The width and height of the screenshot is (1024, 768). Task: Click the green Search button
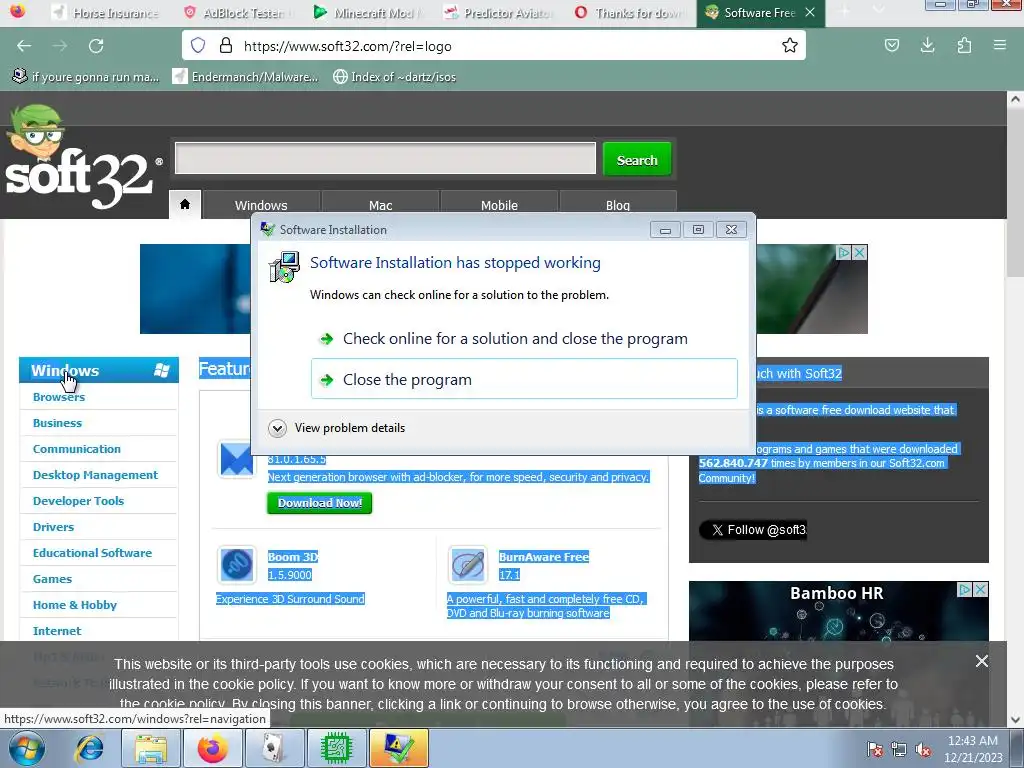coord(637,159)
